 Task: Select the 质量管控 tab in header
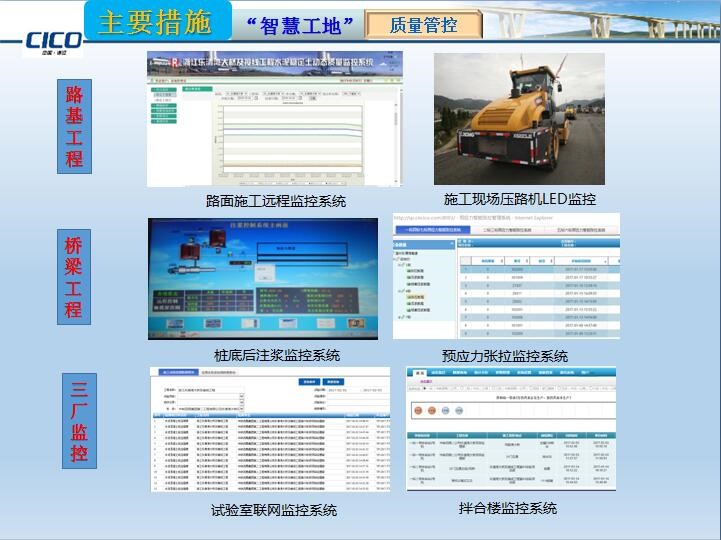point(423,25)
